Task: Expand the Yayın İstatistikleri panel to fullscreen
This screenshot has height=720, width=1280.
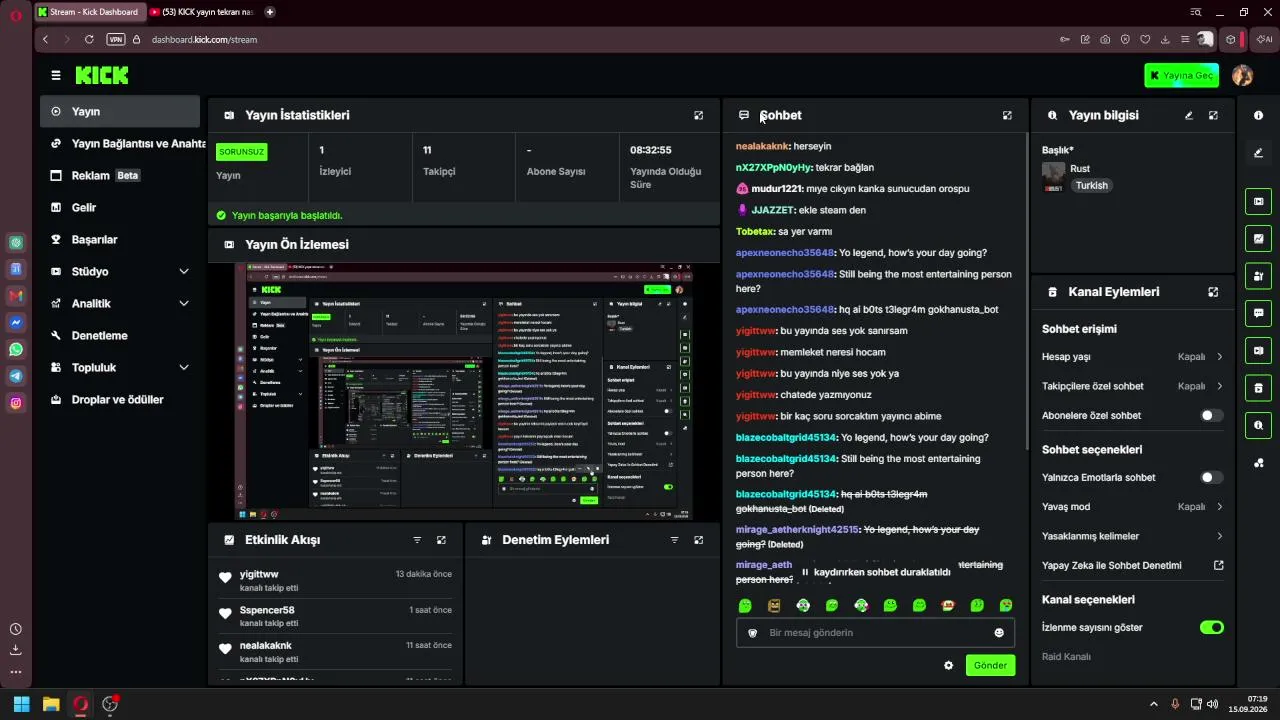Action: tap(698, 115)
